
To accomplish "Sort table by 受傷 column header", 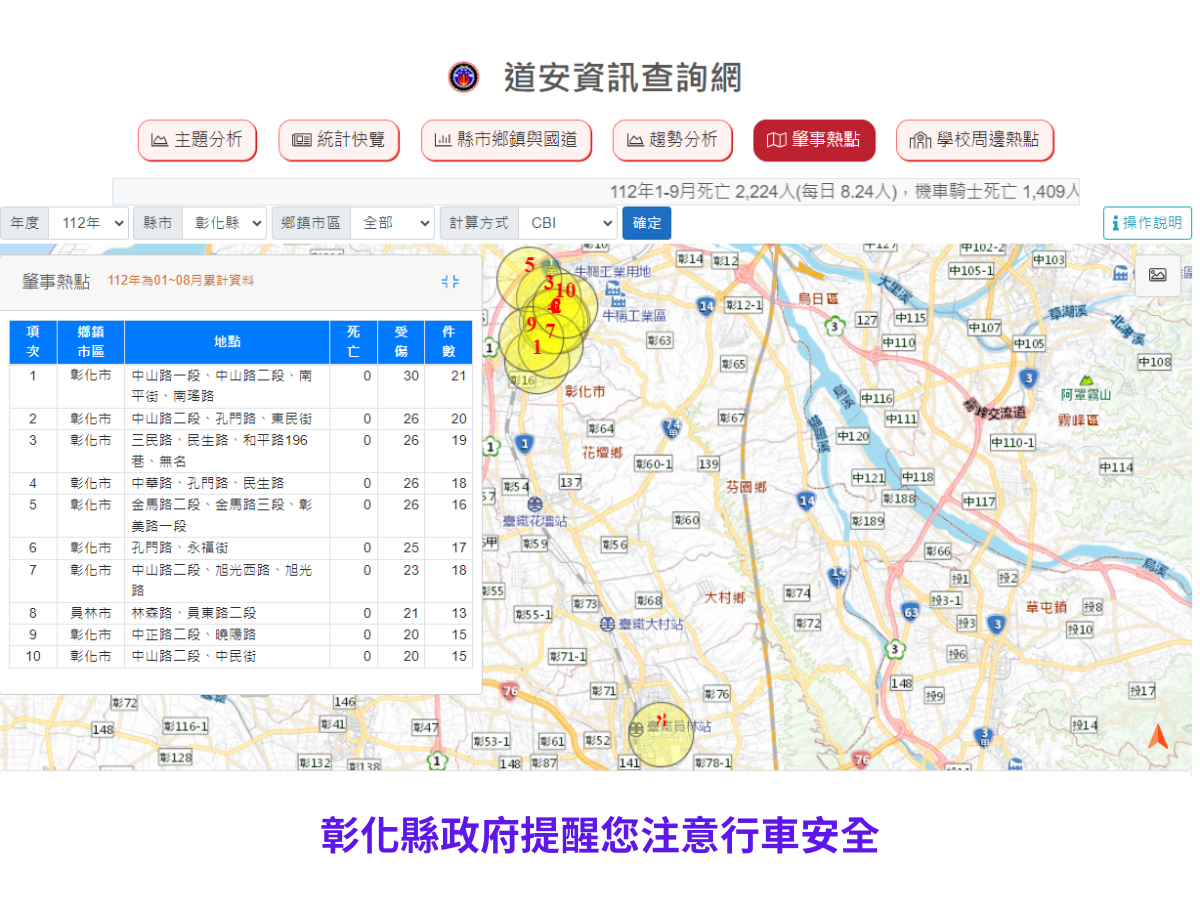I will tap(401, 342).
